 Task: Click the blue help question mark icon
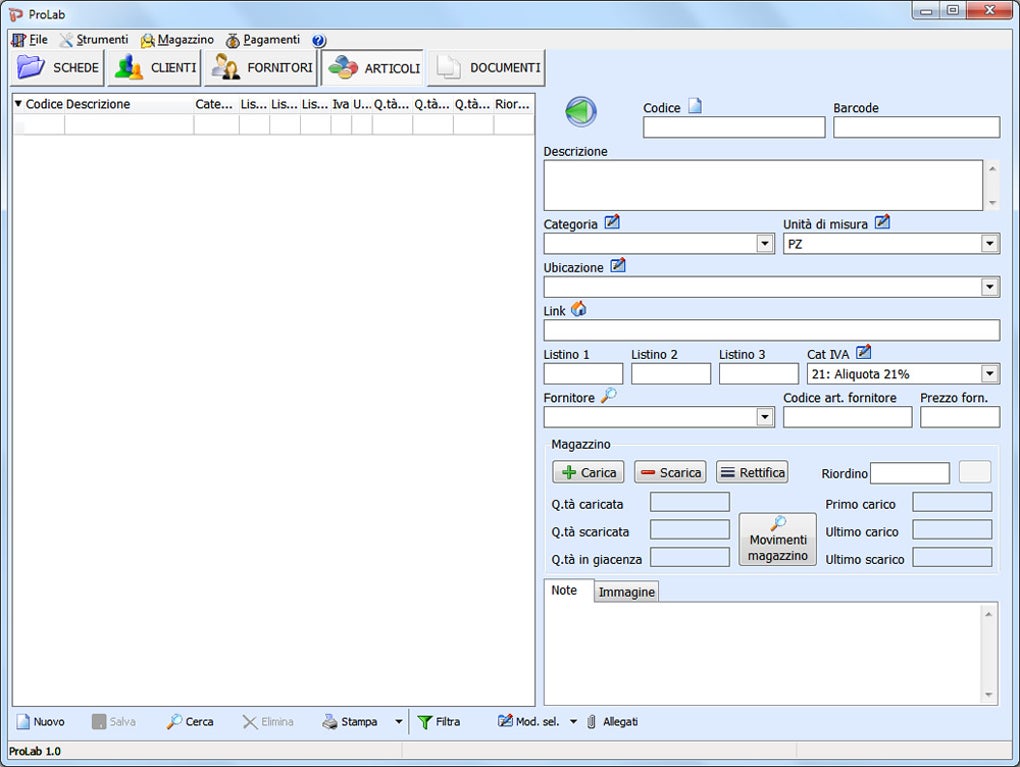(x=318, y=40)
